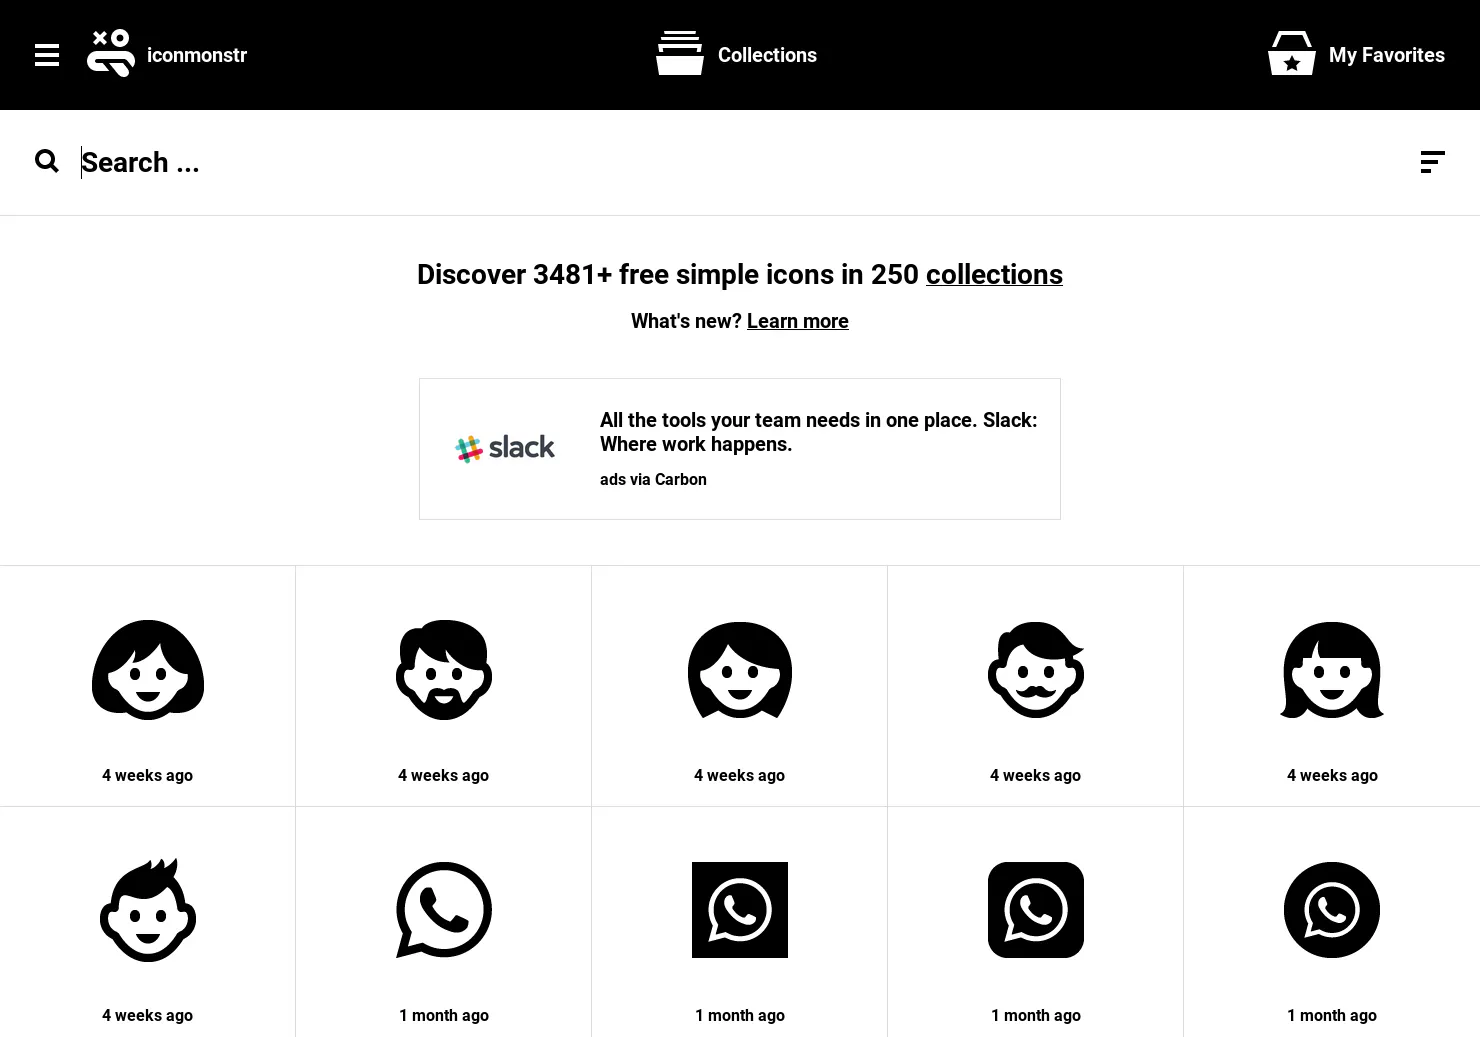Select the rounded-square WhatsApp icon
Image resolution: width=1480 pixels, height=1037 pixels.
coord(1036,910)
